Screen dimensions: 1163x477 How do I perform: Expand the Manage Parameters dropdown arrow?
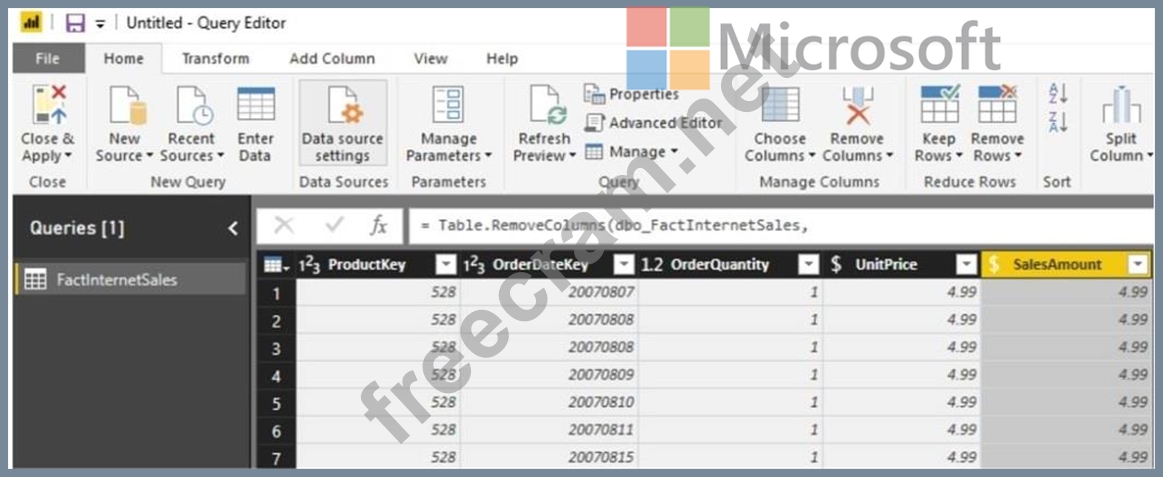(488, 157)
